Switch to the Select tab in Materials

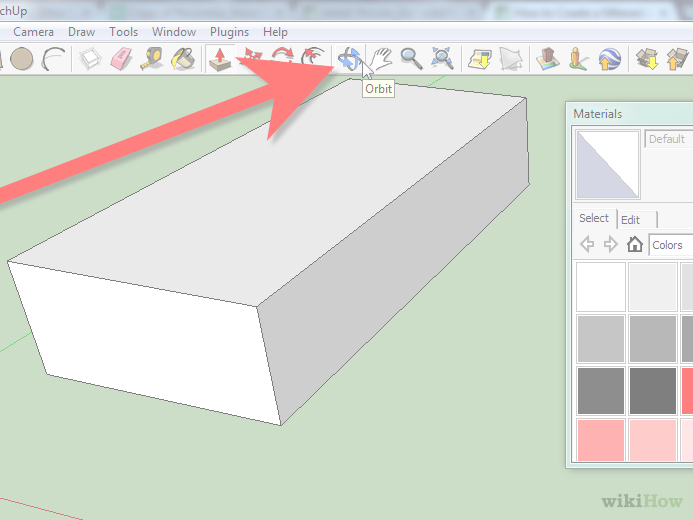click(594, 218)
